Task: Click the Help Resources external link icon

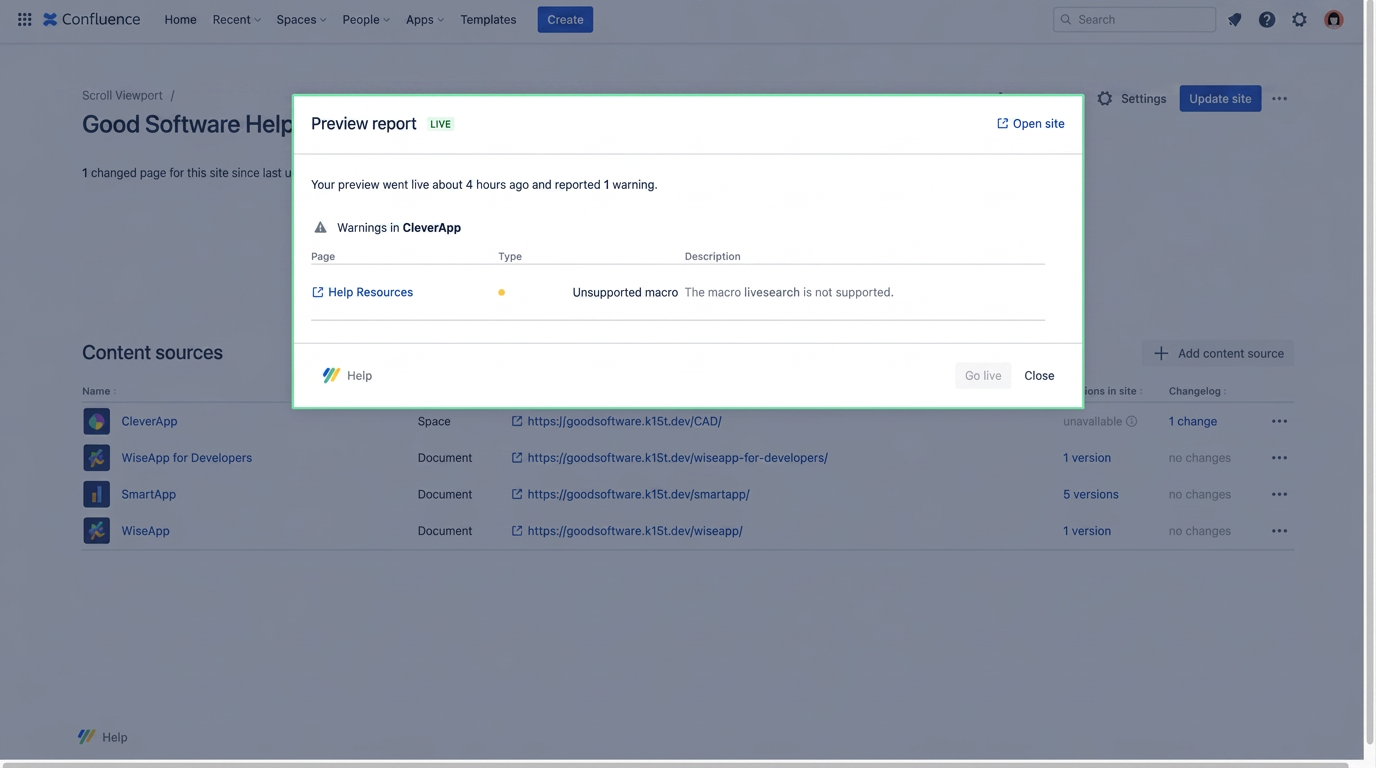Action: point(317,292)
